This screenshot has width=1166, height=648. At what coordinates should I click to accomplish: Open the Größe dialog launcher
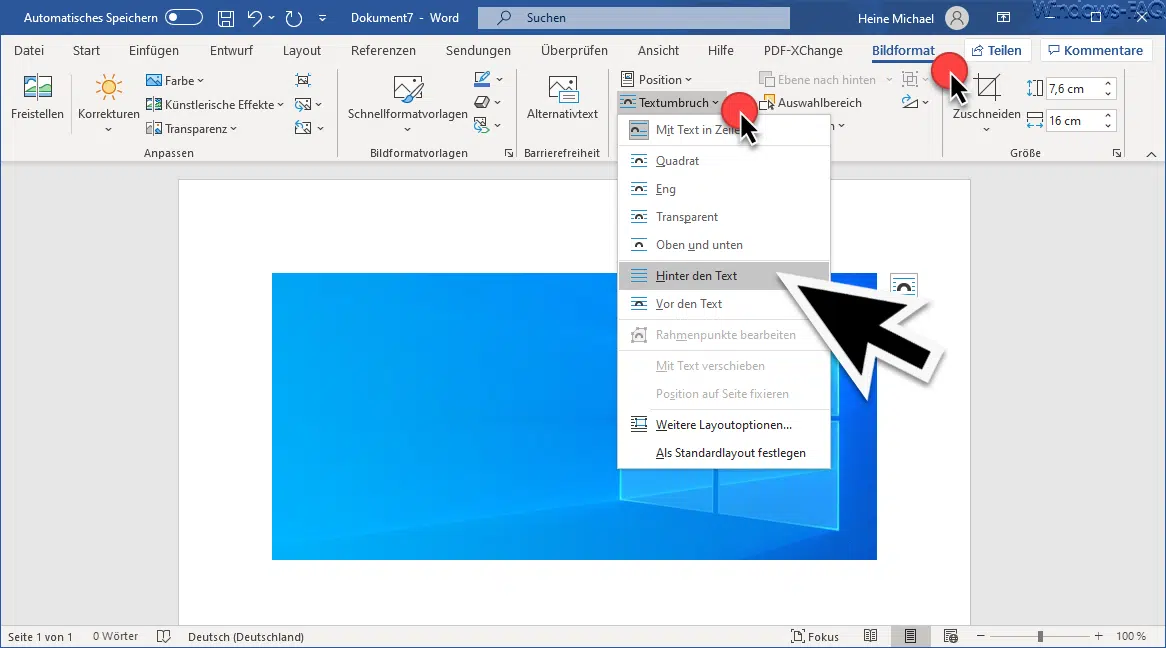[1116, 153]
